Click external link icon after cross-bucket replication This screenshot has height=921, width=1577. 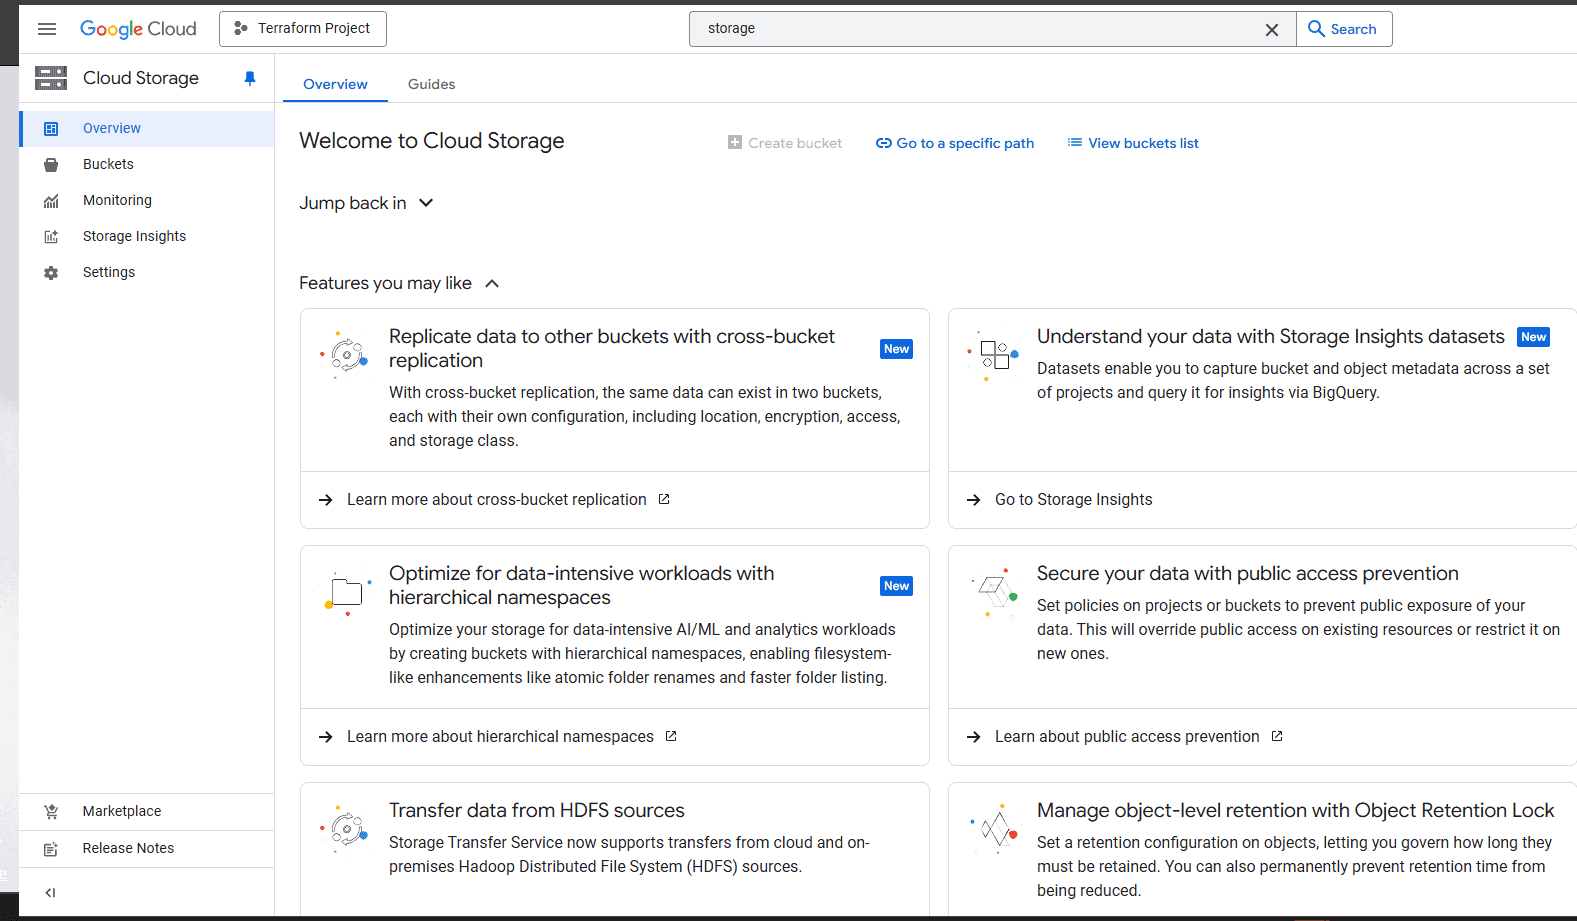664,499
